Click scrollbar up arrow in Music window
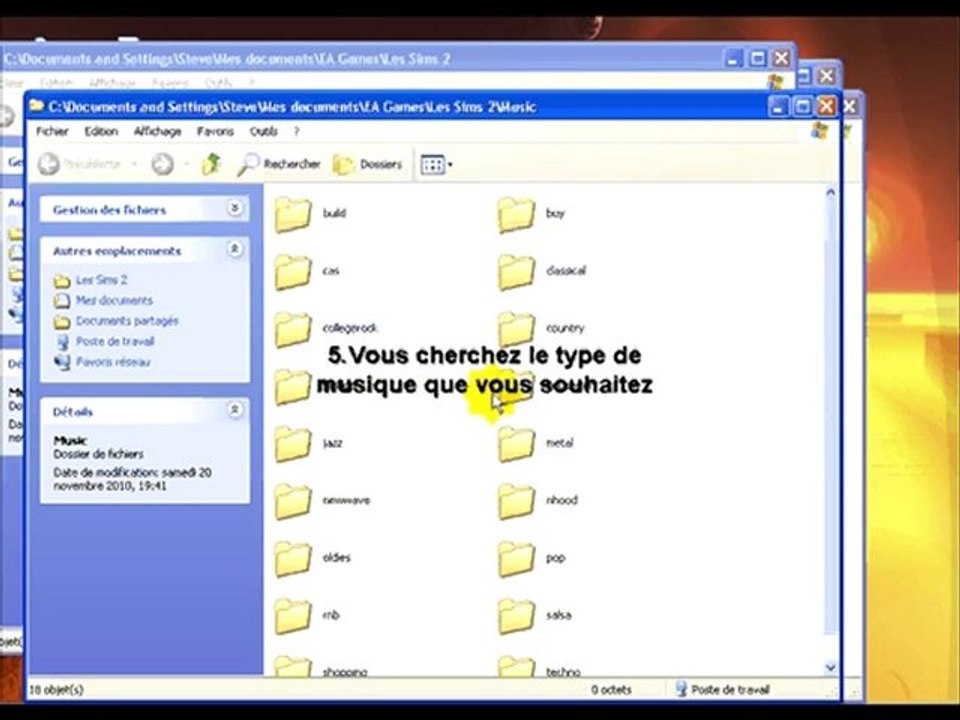Viewport: 960px width, 720px height. tap(831, 192)
